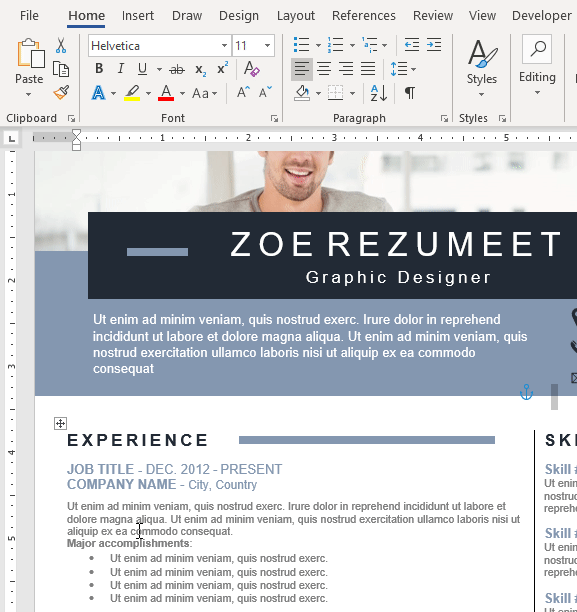Apply Text Effects and Typography

98,93
